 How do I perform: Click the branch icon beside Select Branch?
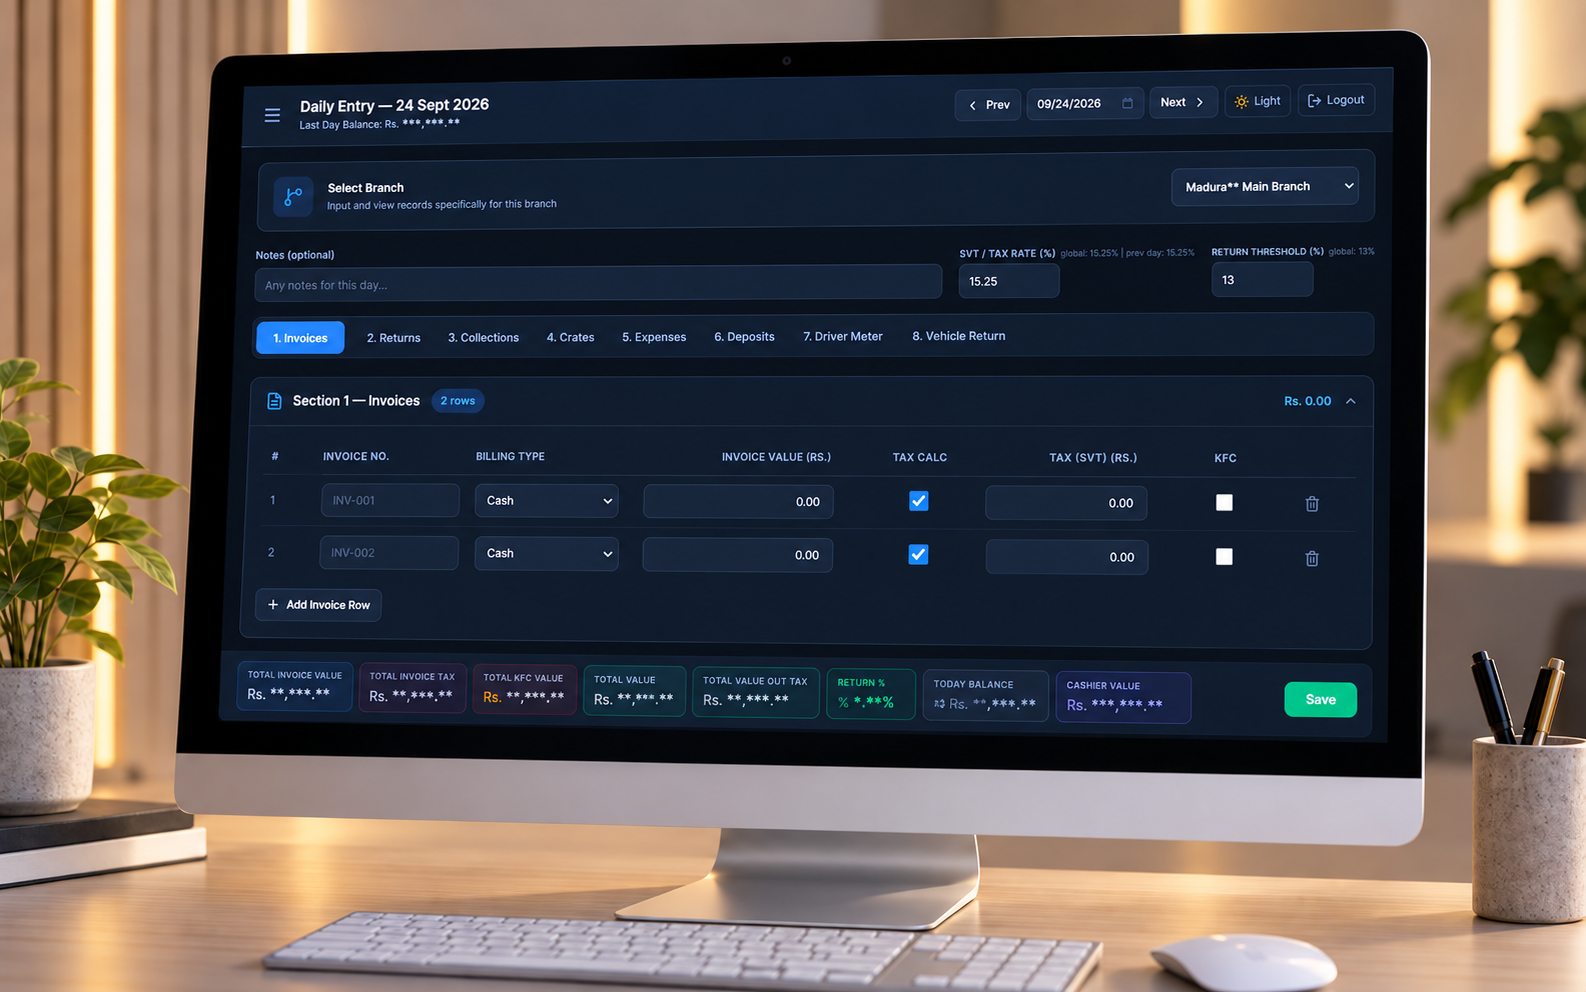point(293,196)
